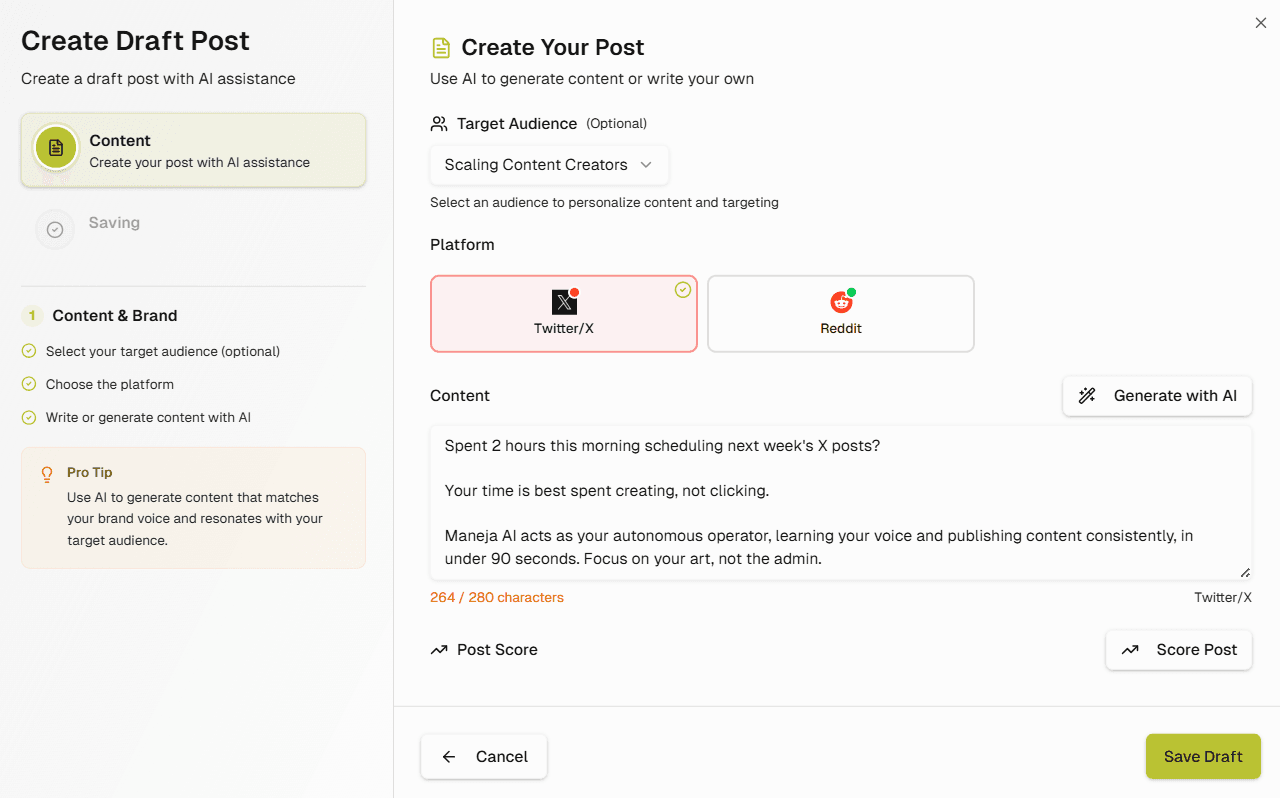Click the back arrow inside the Cancel button
This screenshot has height=798, width=1280.
(447, 756)
